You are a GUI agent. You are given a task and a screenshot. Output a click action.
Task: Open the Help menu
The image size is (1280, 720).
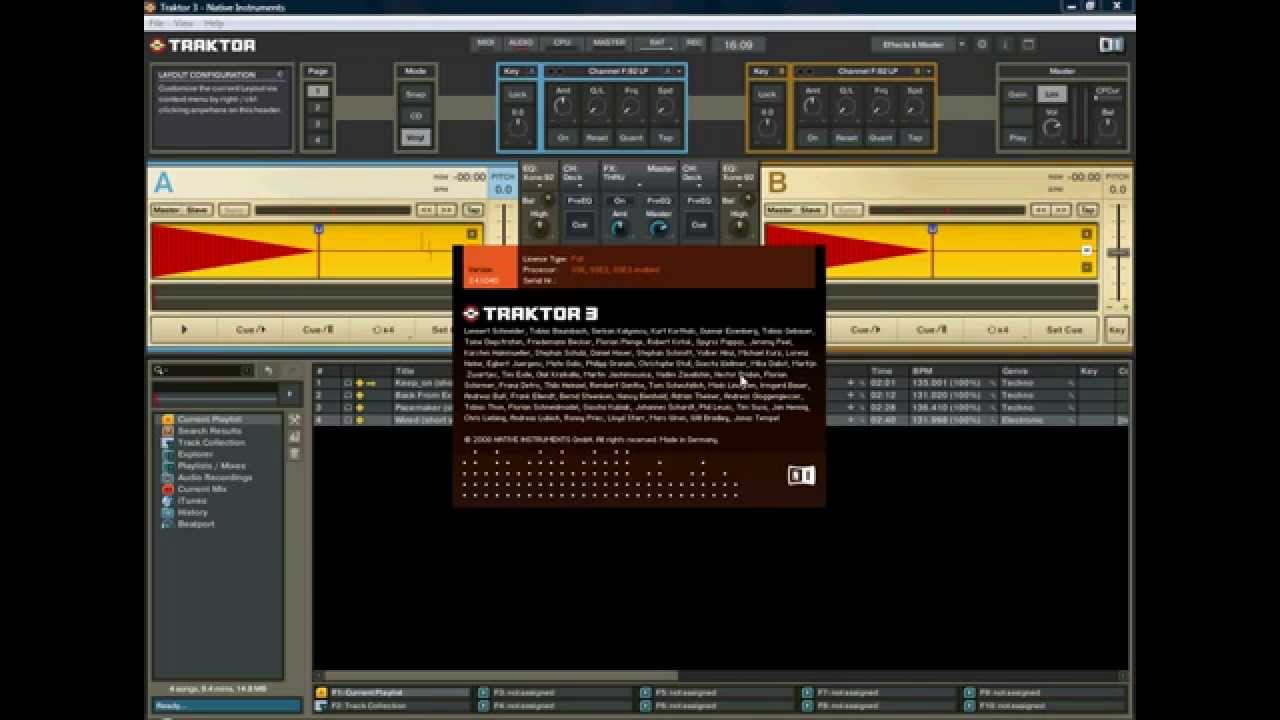click(214, 23)
